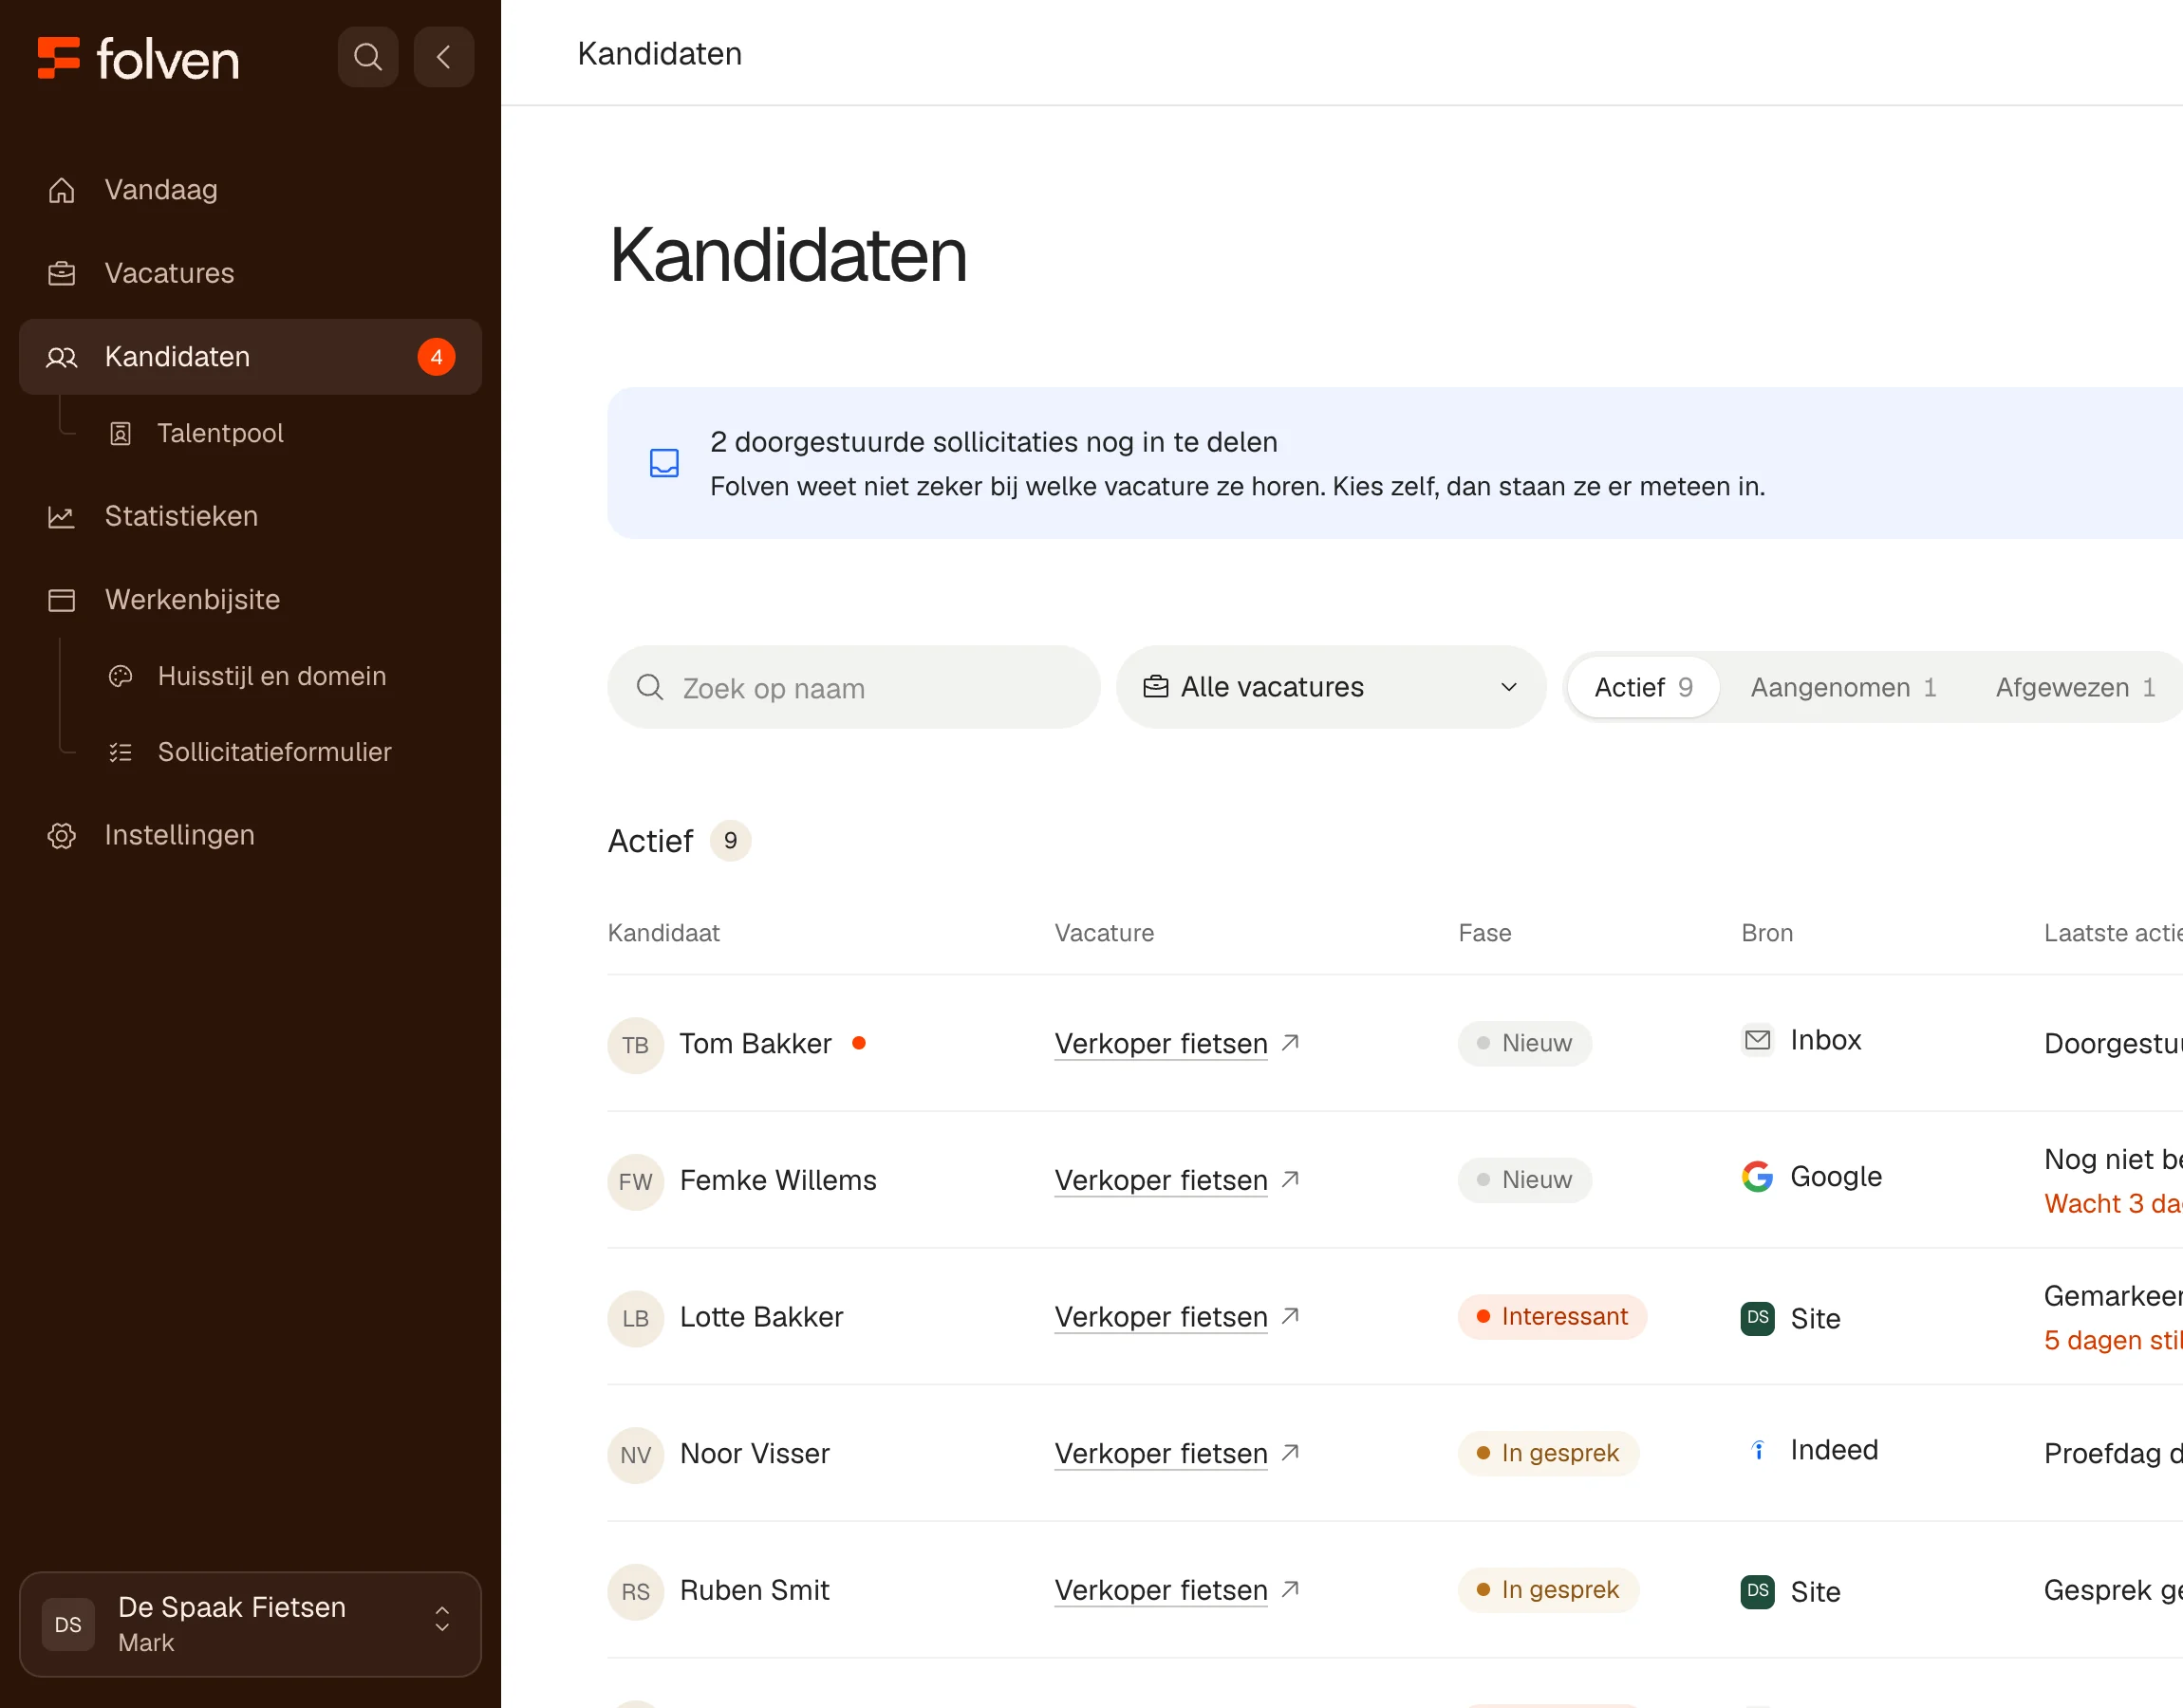The image size is (2183, 1708).
Task: Click the Interessant badge for Lotte Bakker
Action: (1552, 1317)
